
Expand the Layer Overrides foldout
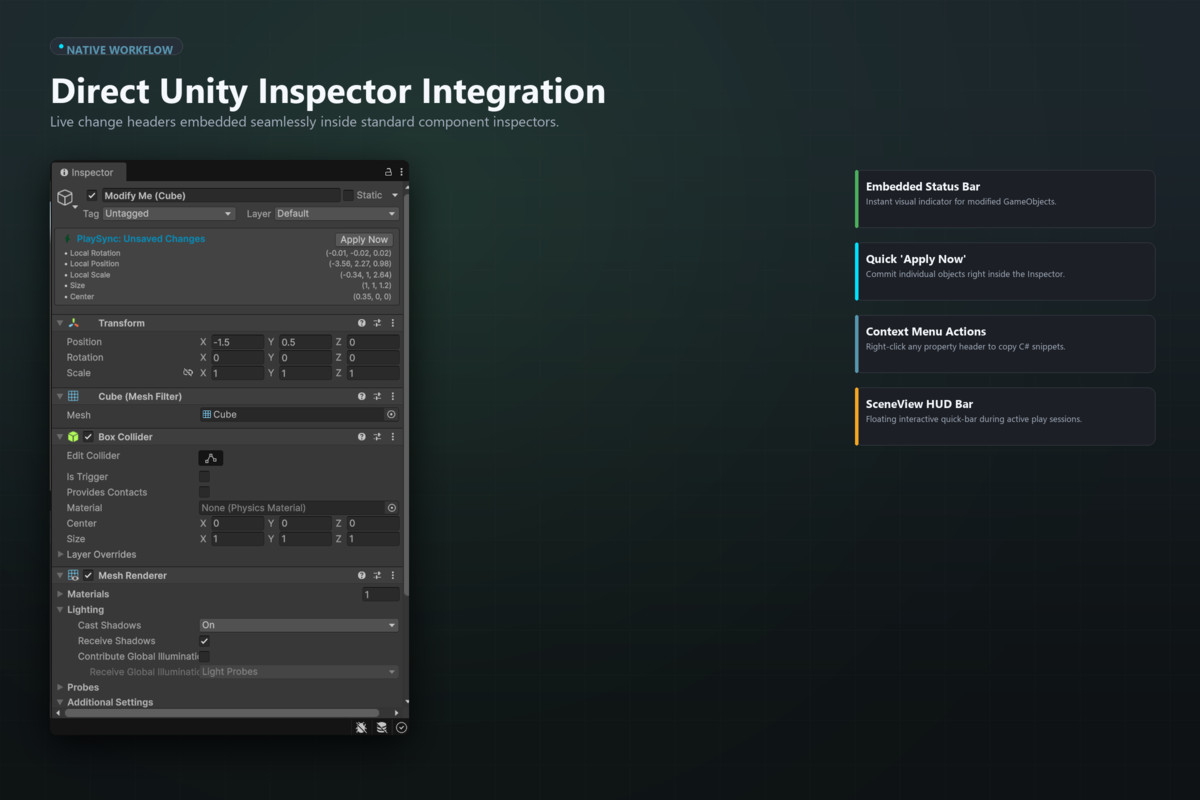(x=60, y=554)
